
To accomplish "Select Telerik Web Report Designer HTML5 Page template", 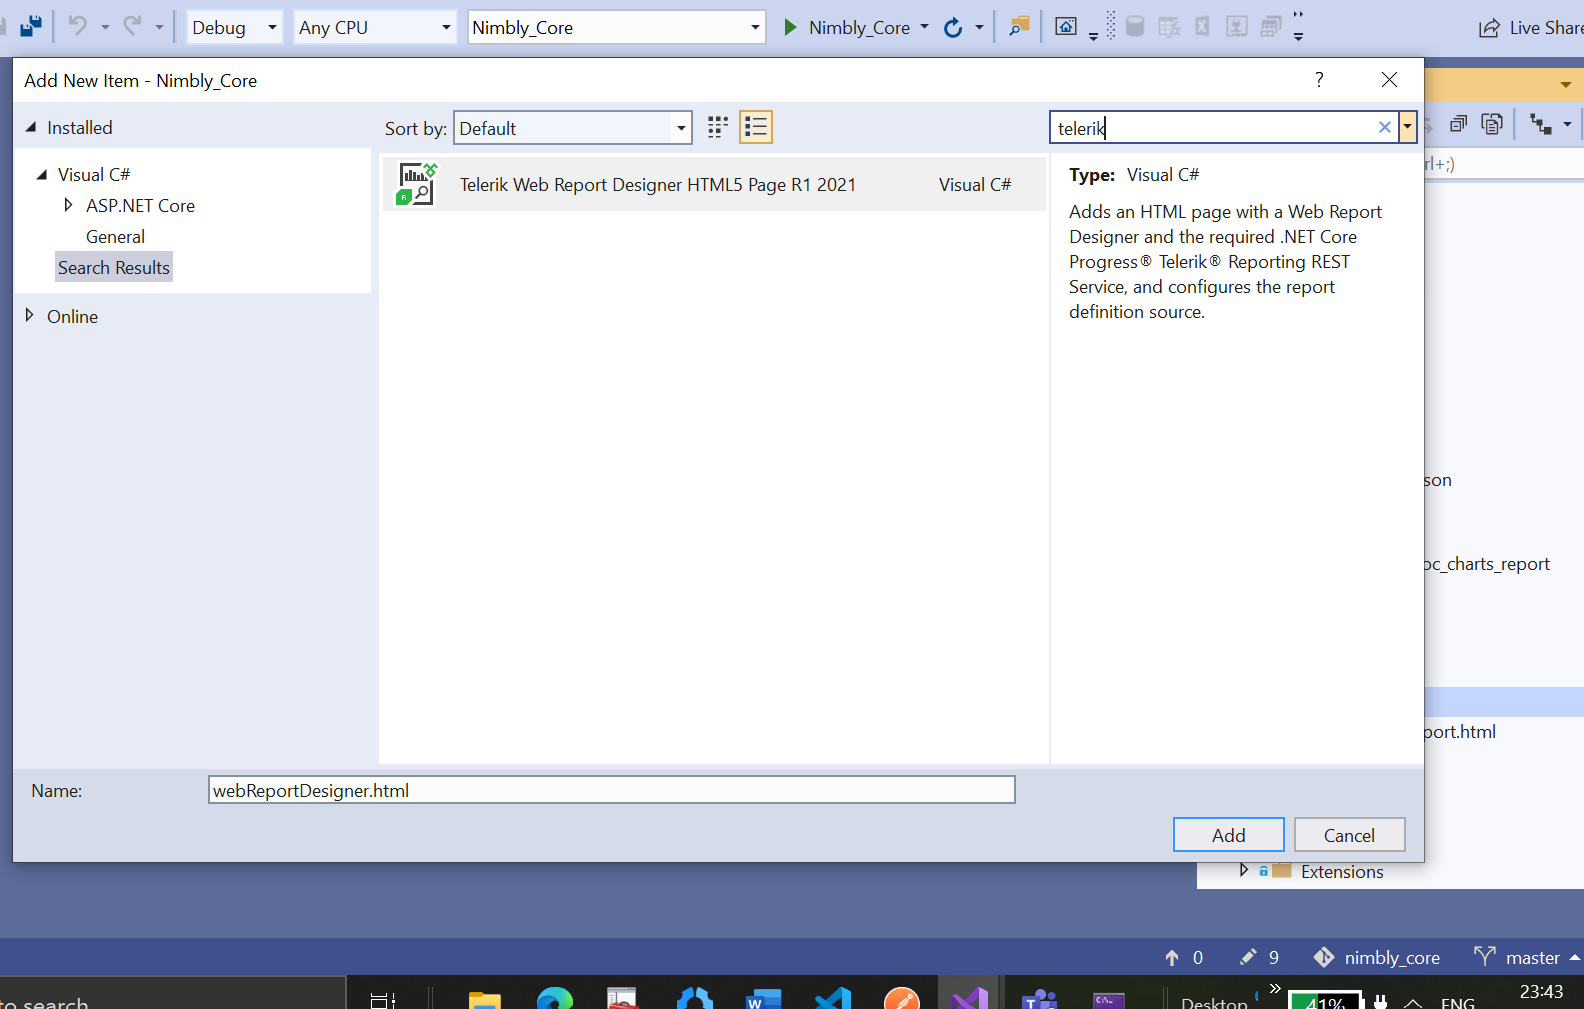I will coord(714,184).
